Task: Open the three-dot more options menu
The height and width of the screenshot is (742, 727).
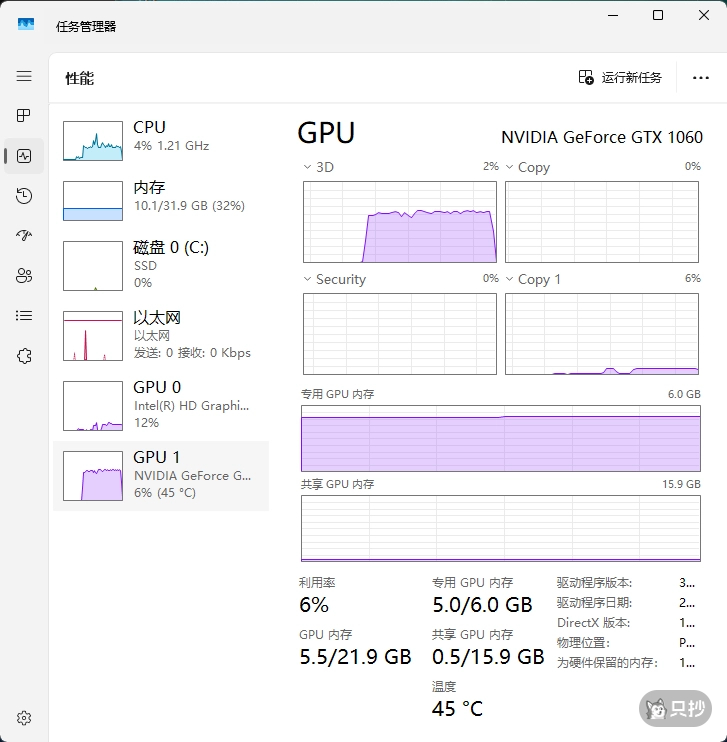Action: (x=700, y=78)
